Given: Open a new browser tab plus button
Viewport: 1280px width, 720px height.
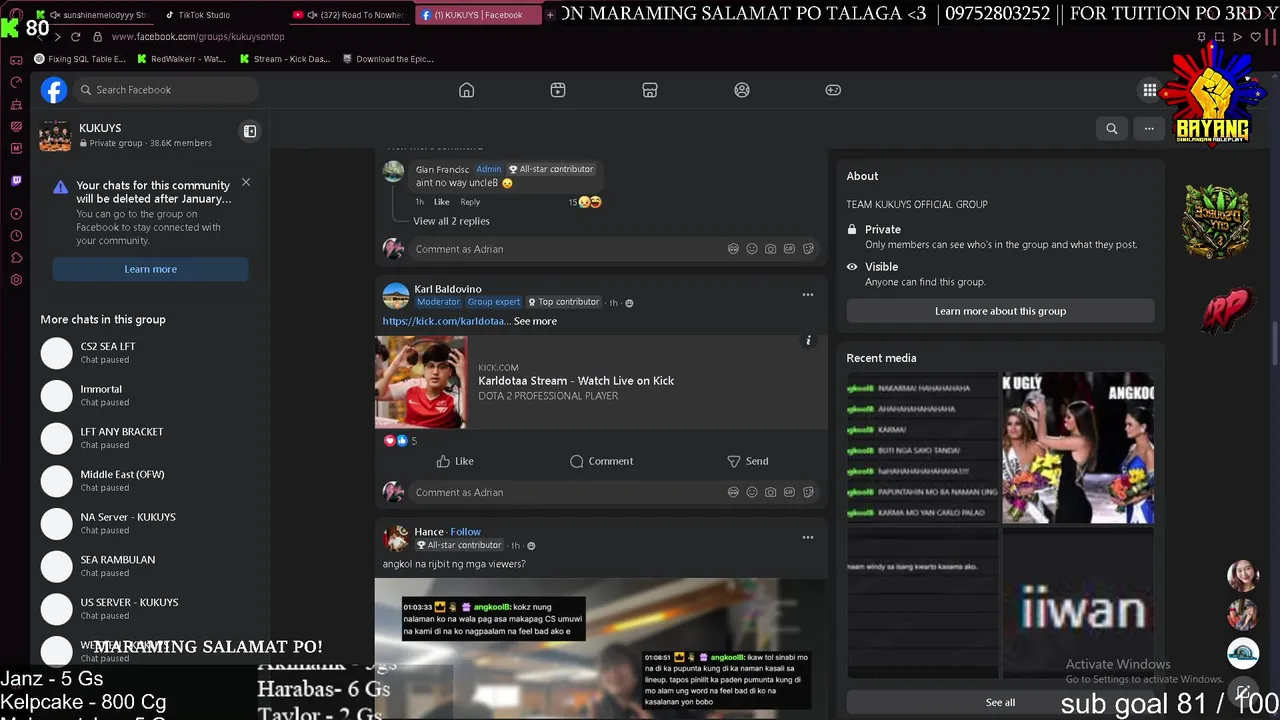Looking at the screenshot, I should [x=550, y=15].
